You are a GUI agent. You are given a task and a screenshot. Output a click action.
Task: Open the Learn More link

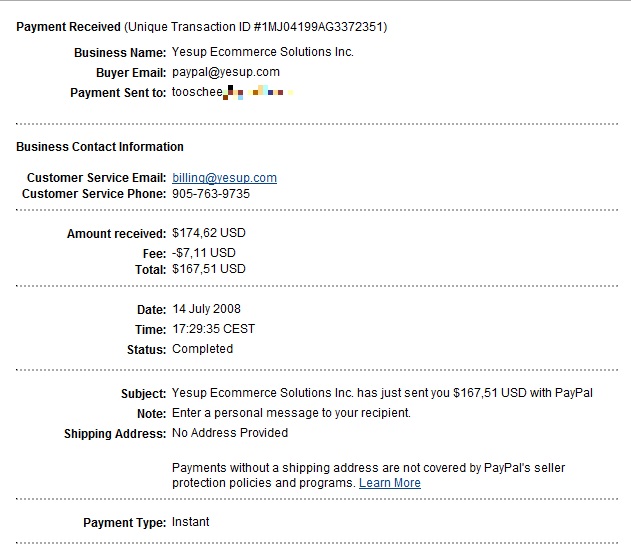390,483
